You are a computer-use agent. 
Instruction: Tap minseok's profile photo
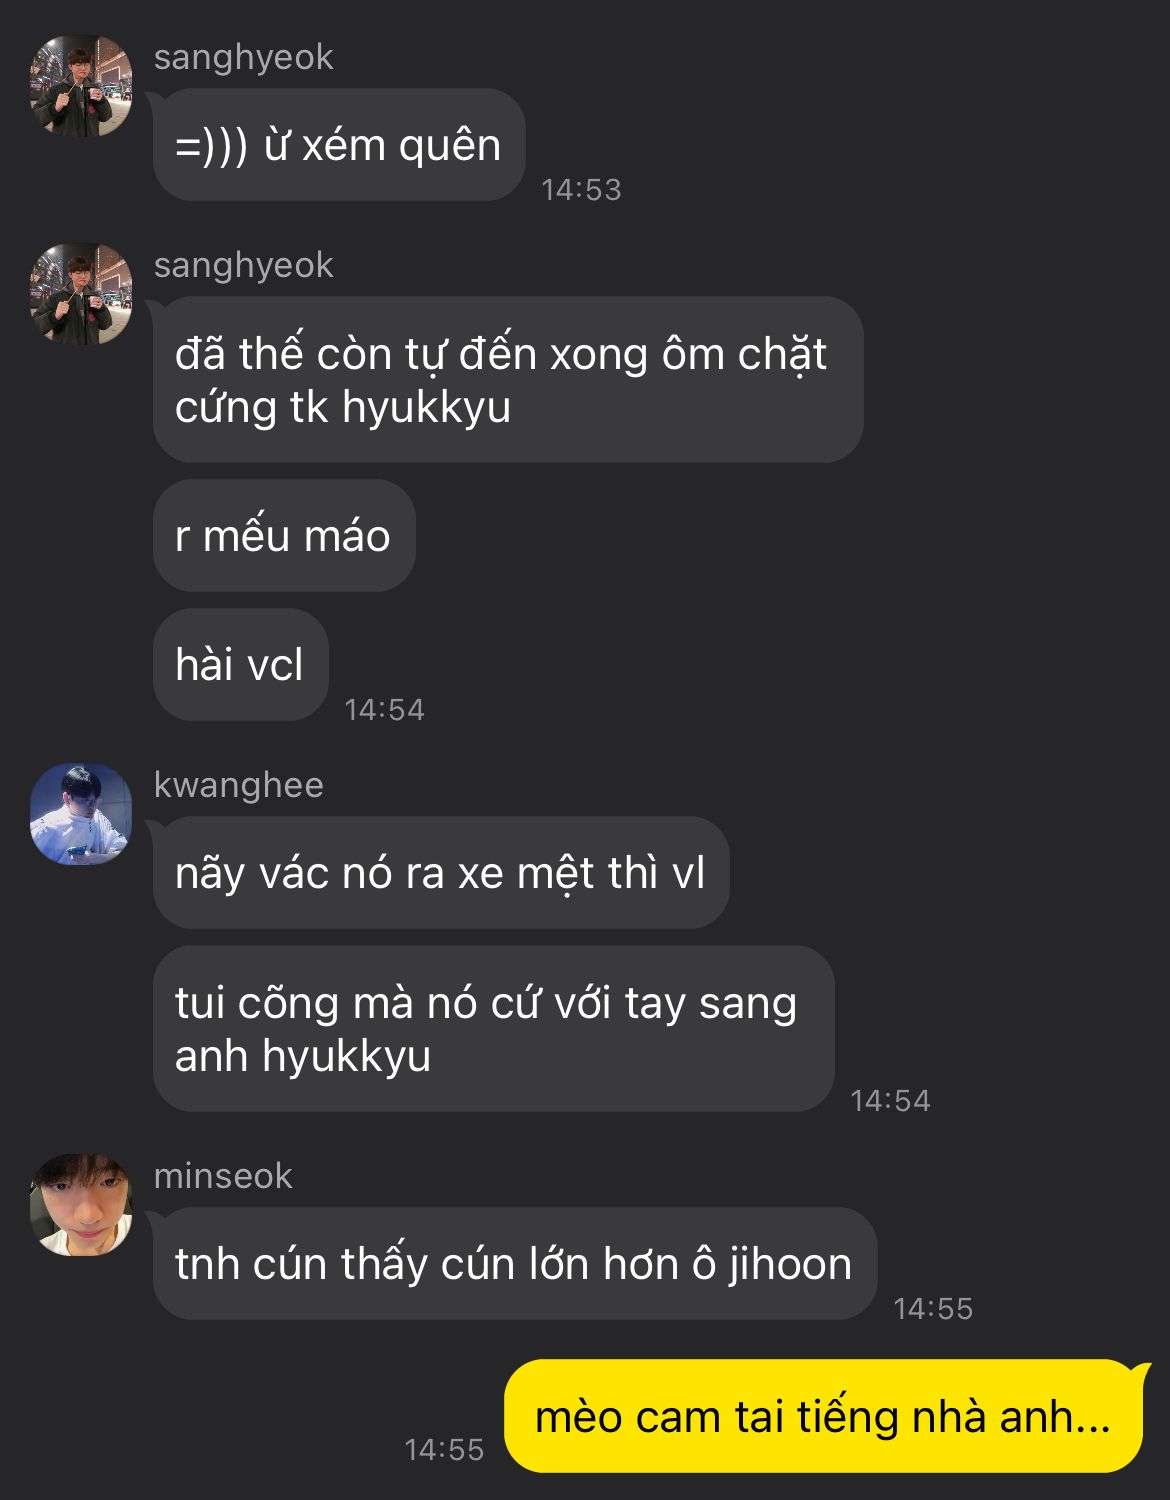click(x=81, y=1204)
